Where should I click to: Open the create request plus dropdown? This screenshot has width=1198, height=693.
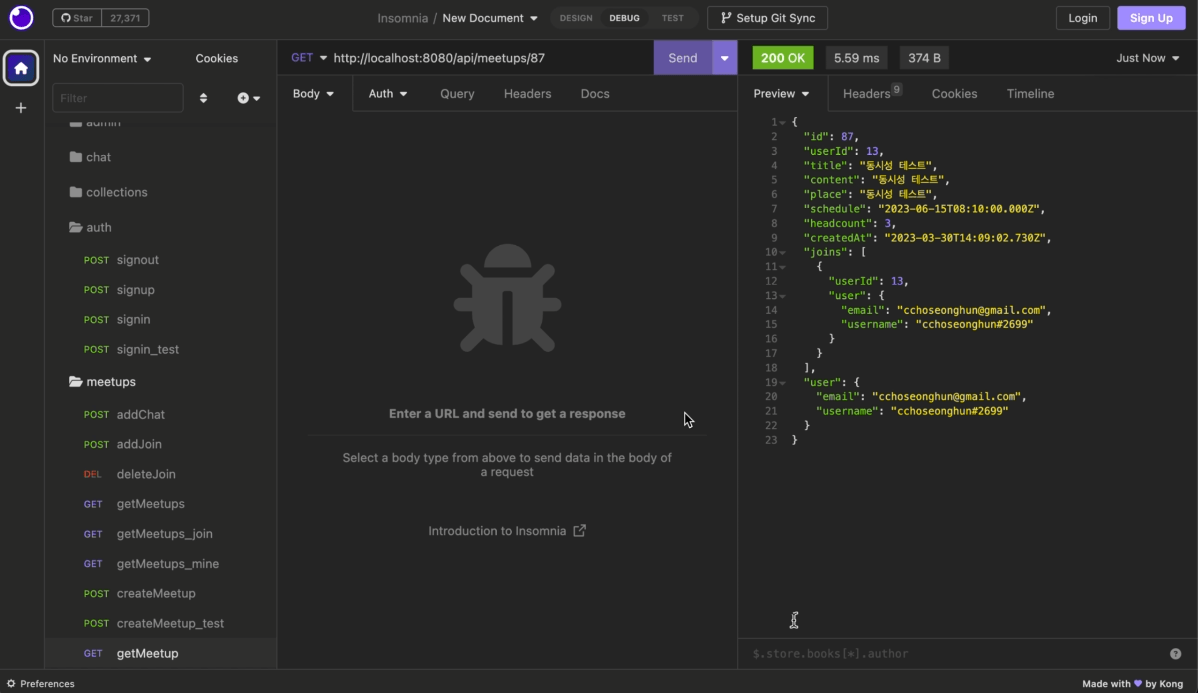248,98
